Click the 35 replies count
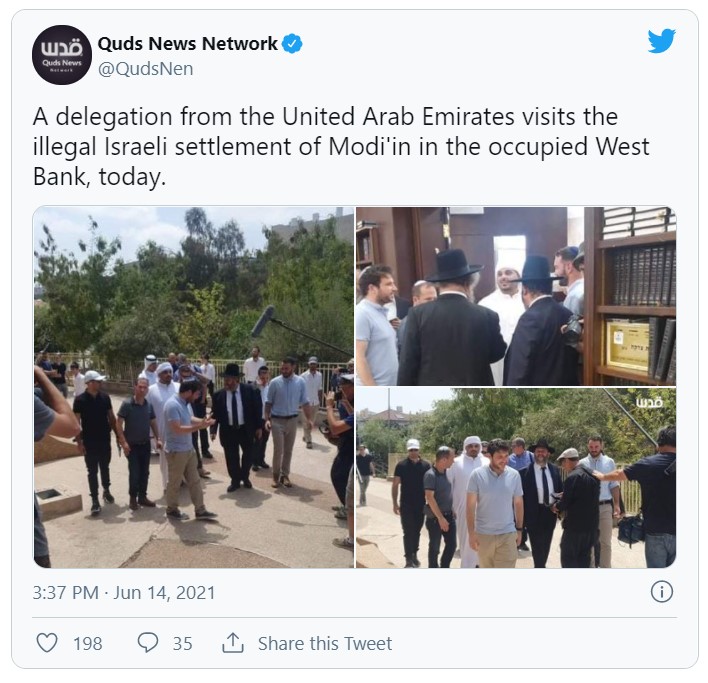Screen dimensions: 708x683 point(182,644)
